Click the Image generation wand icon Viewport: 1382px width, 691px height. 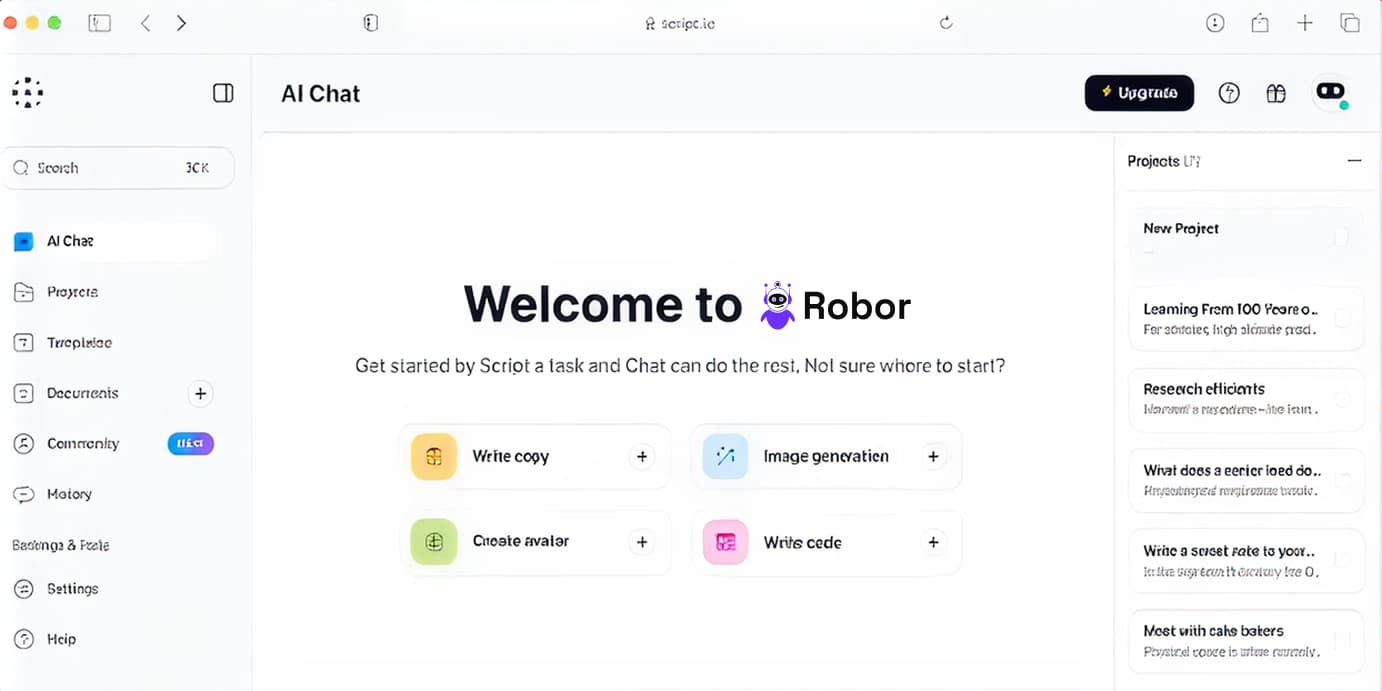pyautogui.click(x=725, y=457)
